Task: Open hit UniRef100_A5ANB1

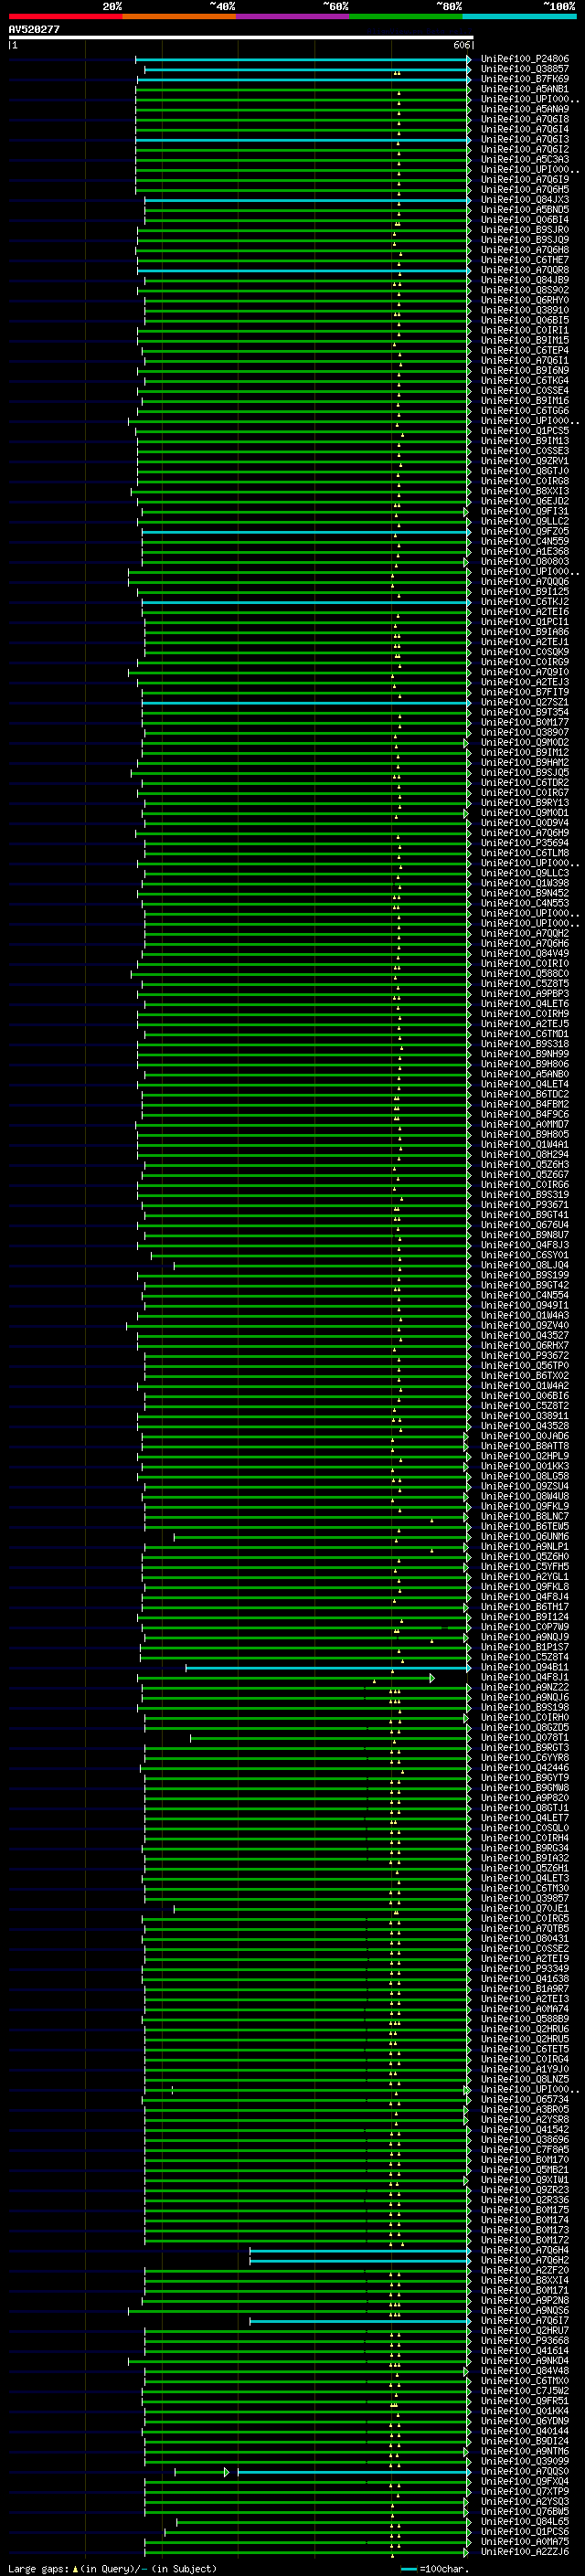Action: [524, 89]
